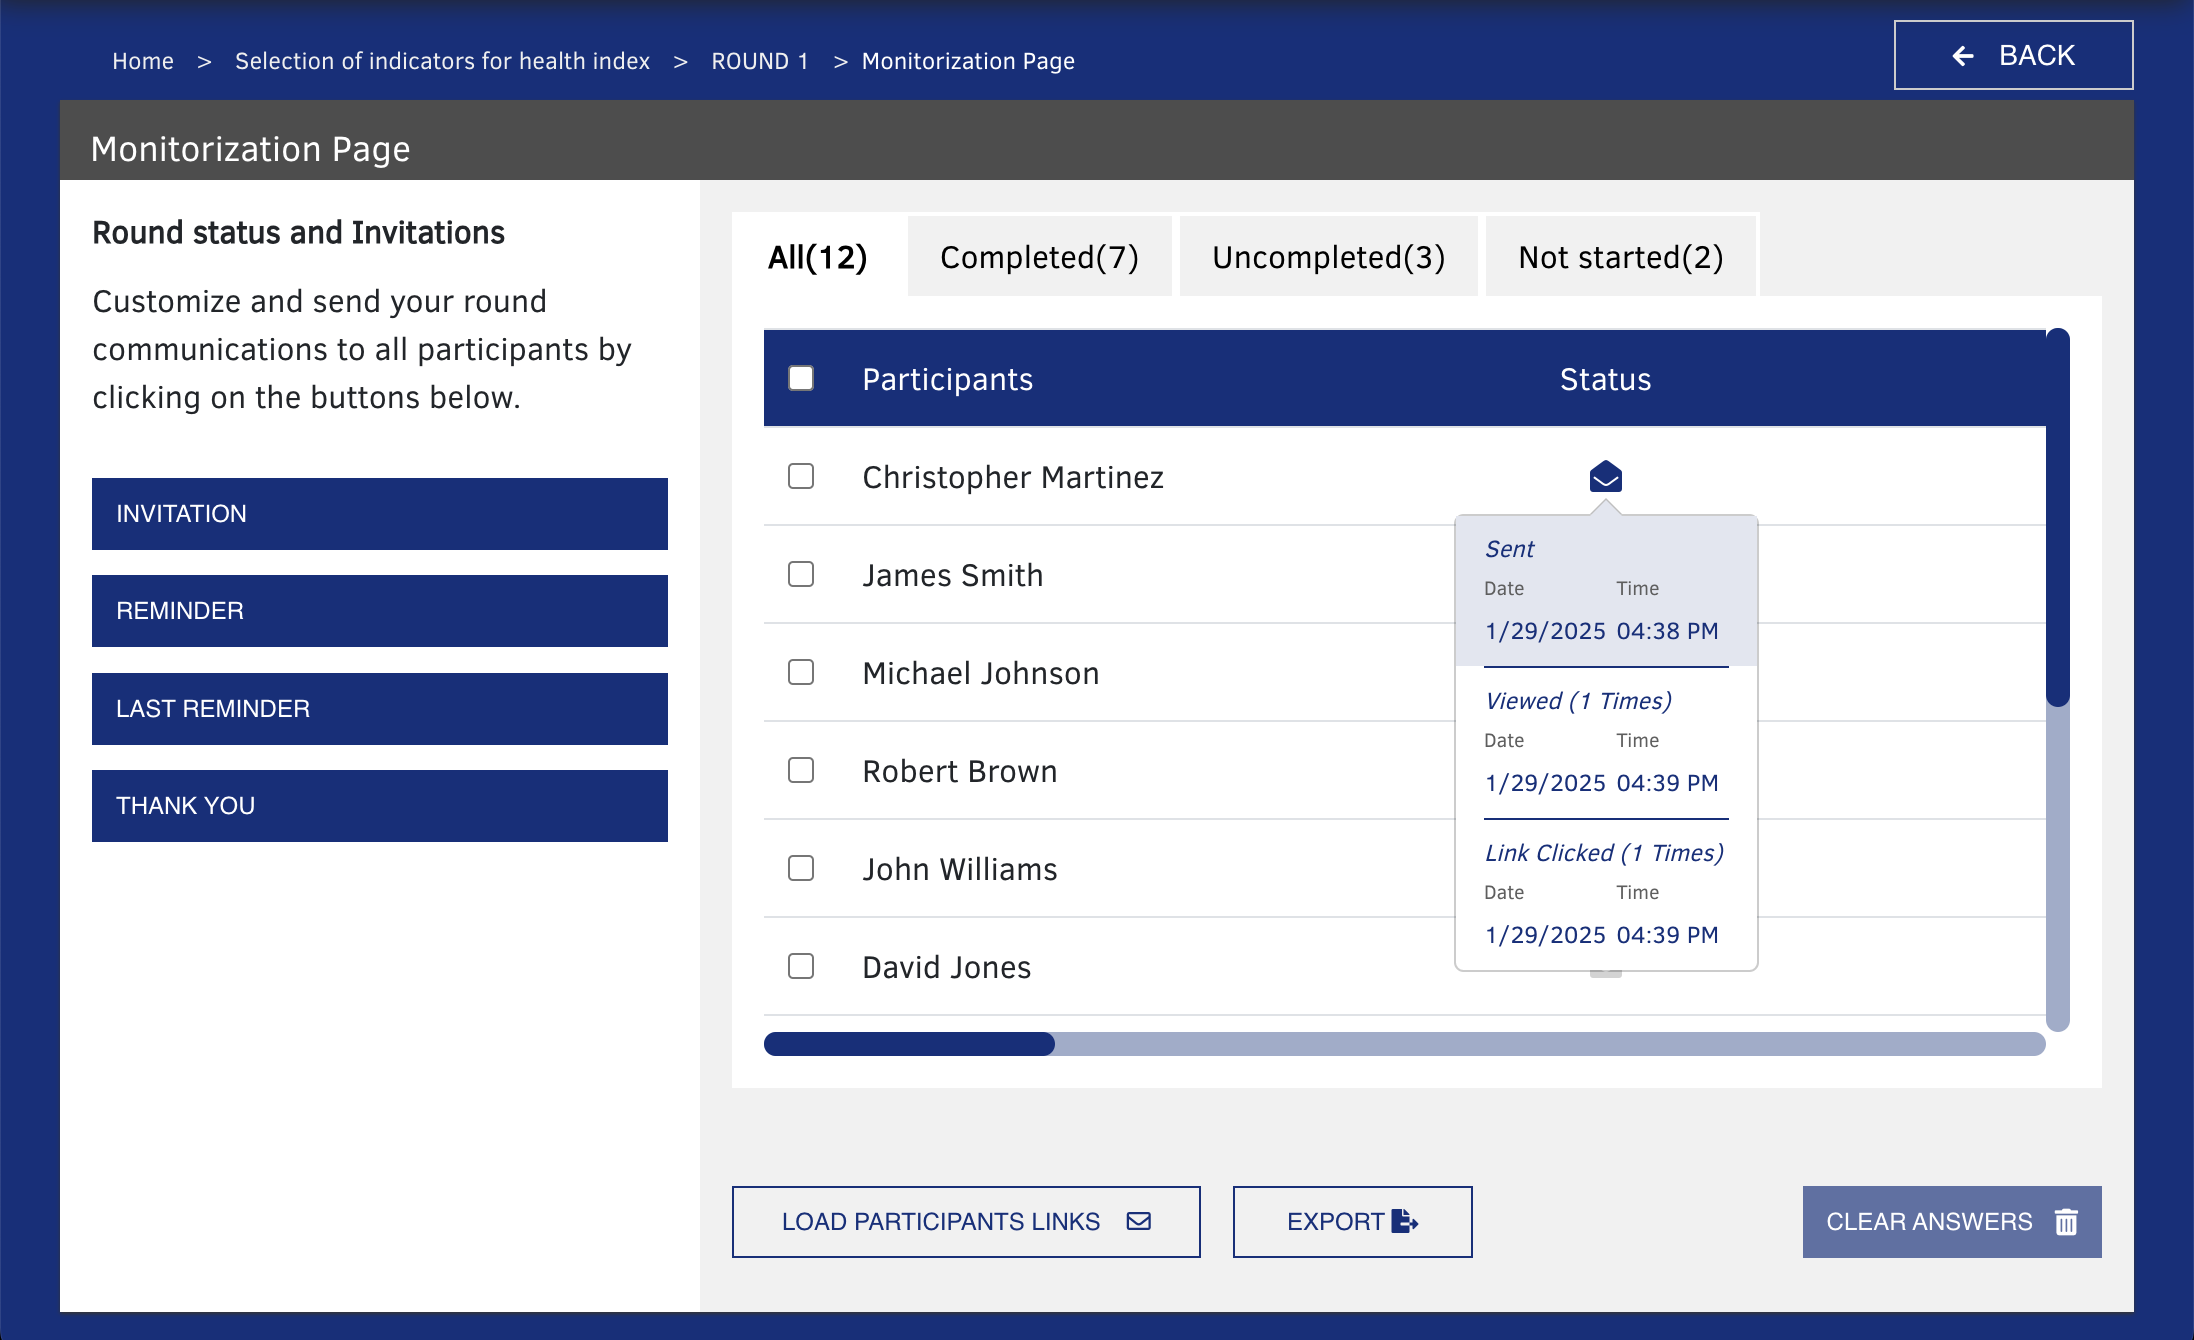Click LOAD PARTICIPANTS LINKS button
Image resolution: width=2194 pixels, height=1340 pixels.
click(966, 1222)
